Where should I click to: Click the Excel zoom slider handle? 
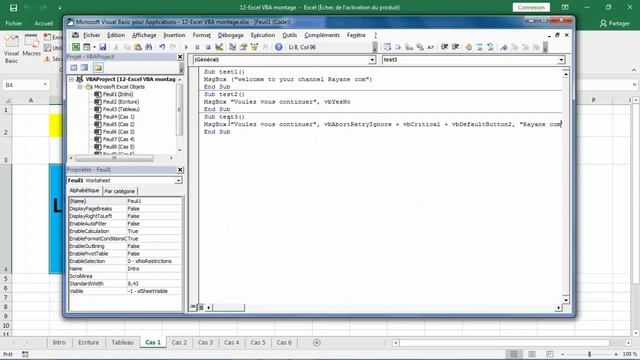tap(589, 354)
